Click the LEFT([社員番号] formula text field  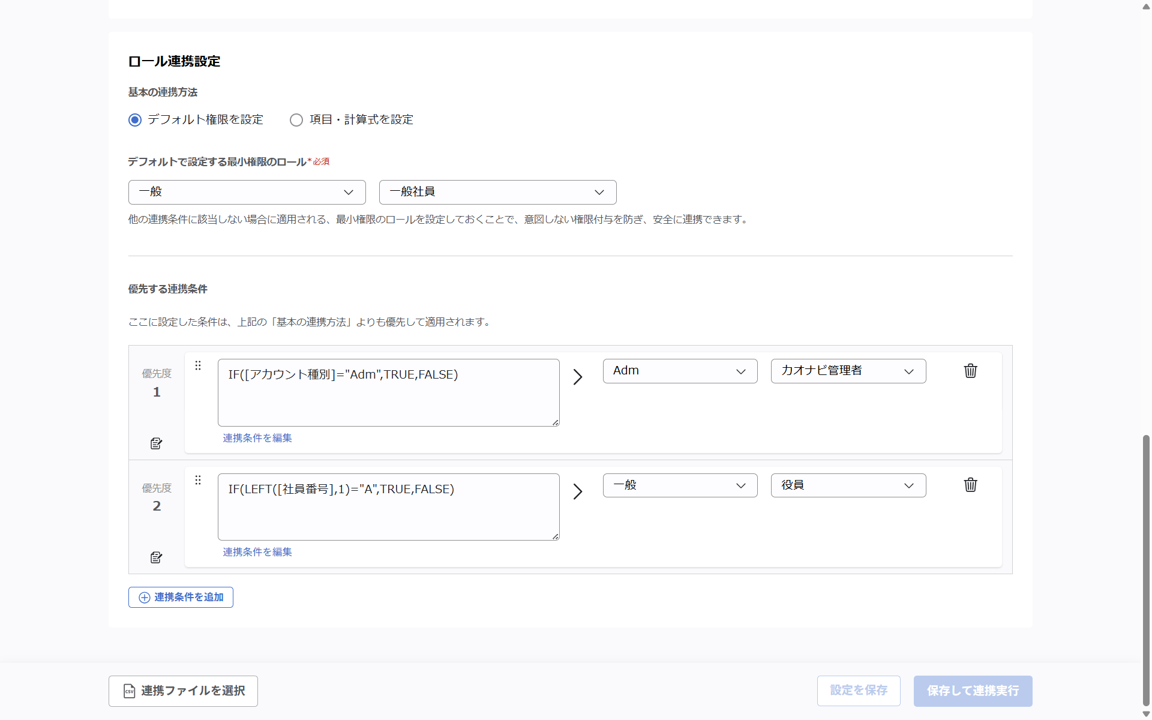click(389, 507)
